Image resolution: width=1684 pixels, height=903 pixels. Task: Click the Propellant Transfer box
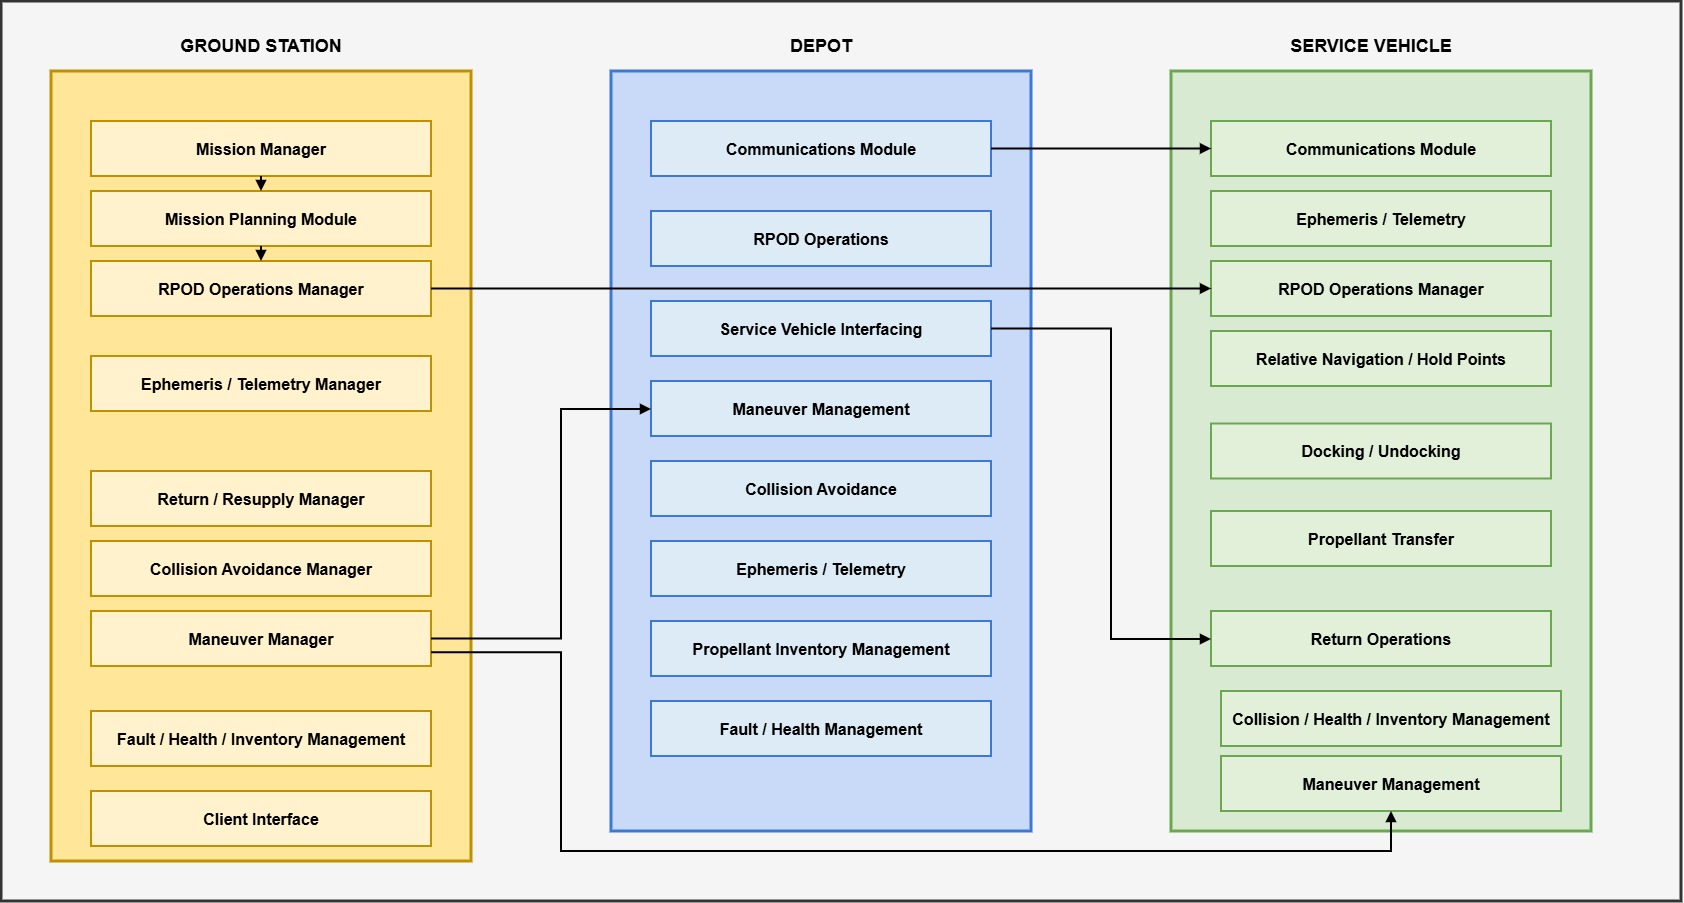pyautogui.click(x=1380, y=539)
